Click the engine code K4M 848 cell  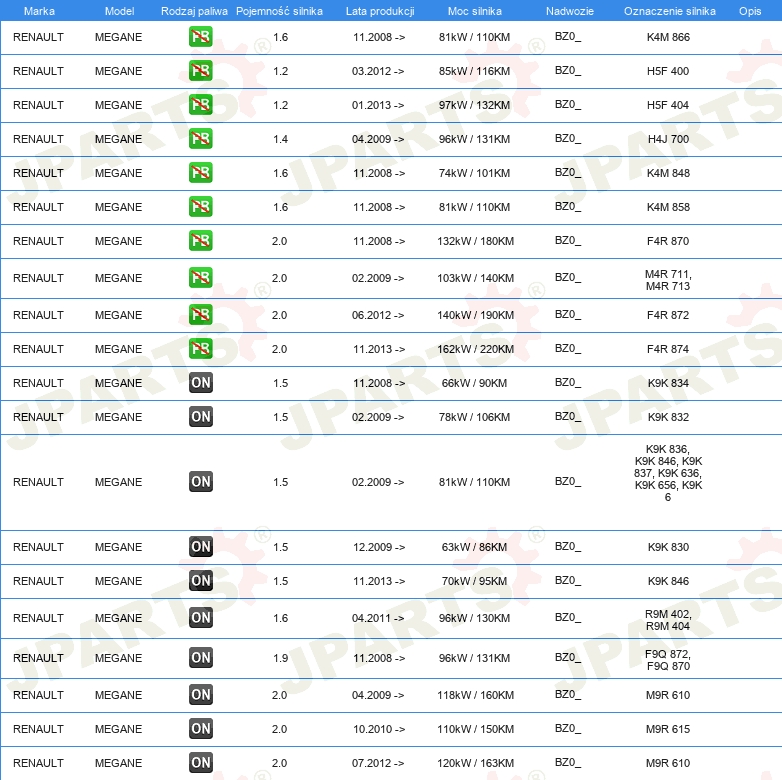pyautogui.click(x=668, y=173)
